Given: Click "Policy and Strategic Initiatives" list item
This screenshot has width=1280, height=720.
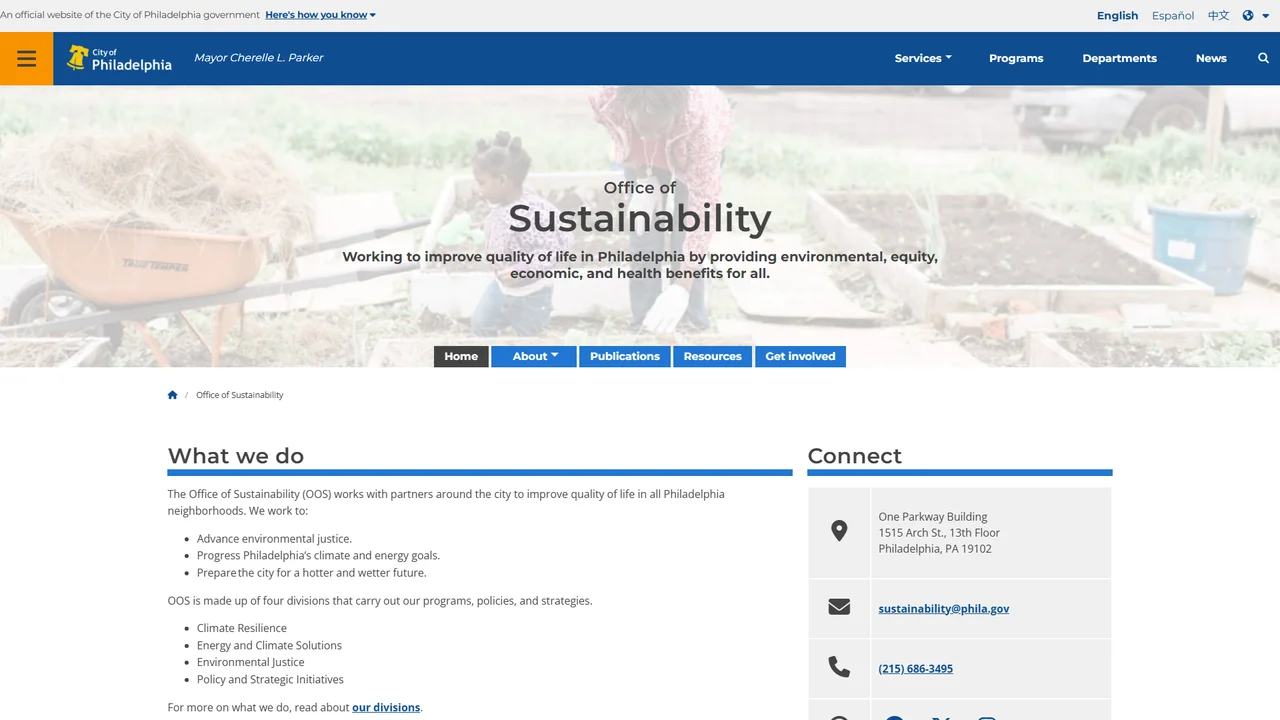Looking at the screenshot, I should tap(270, 679).
